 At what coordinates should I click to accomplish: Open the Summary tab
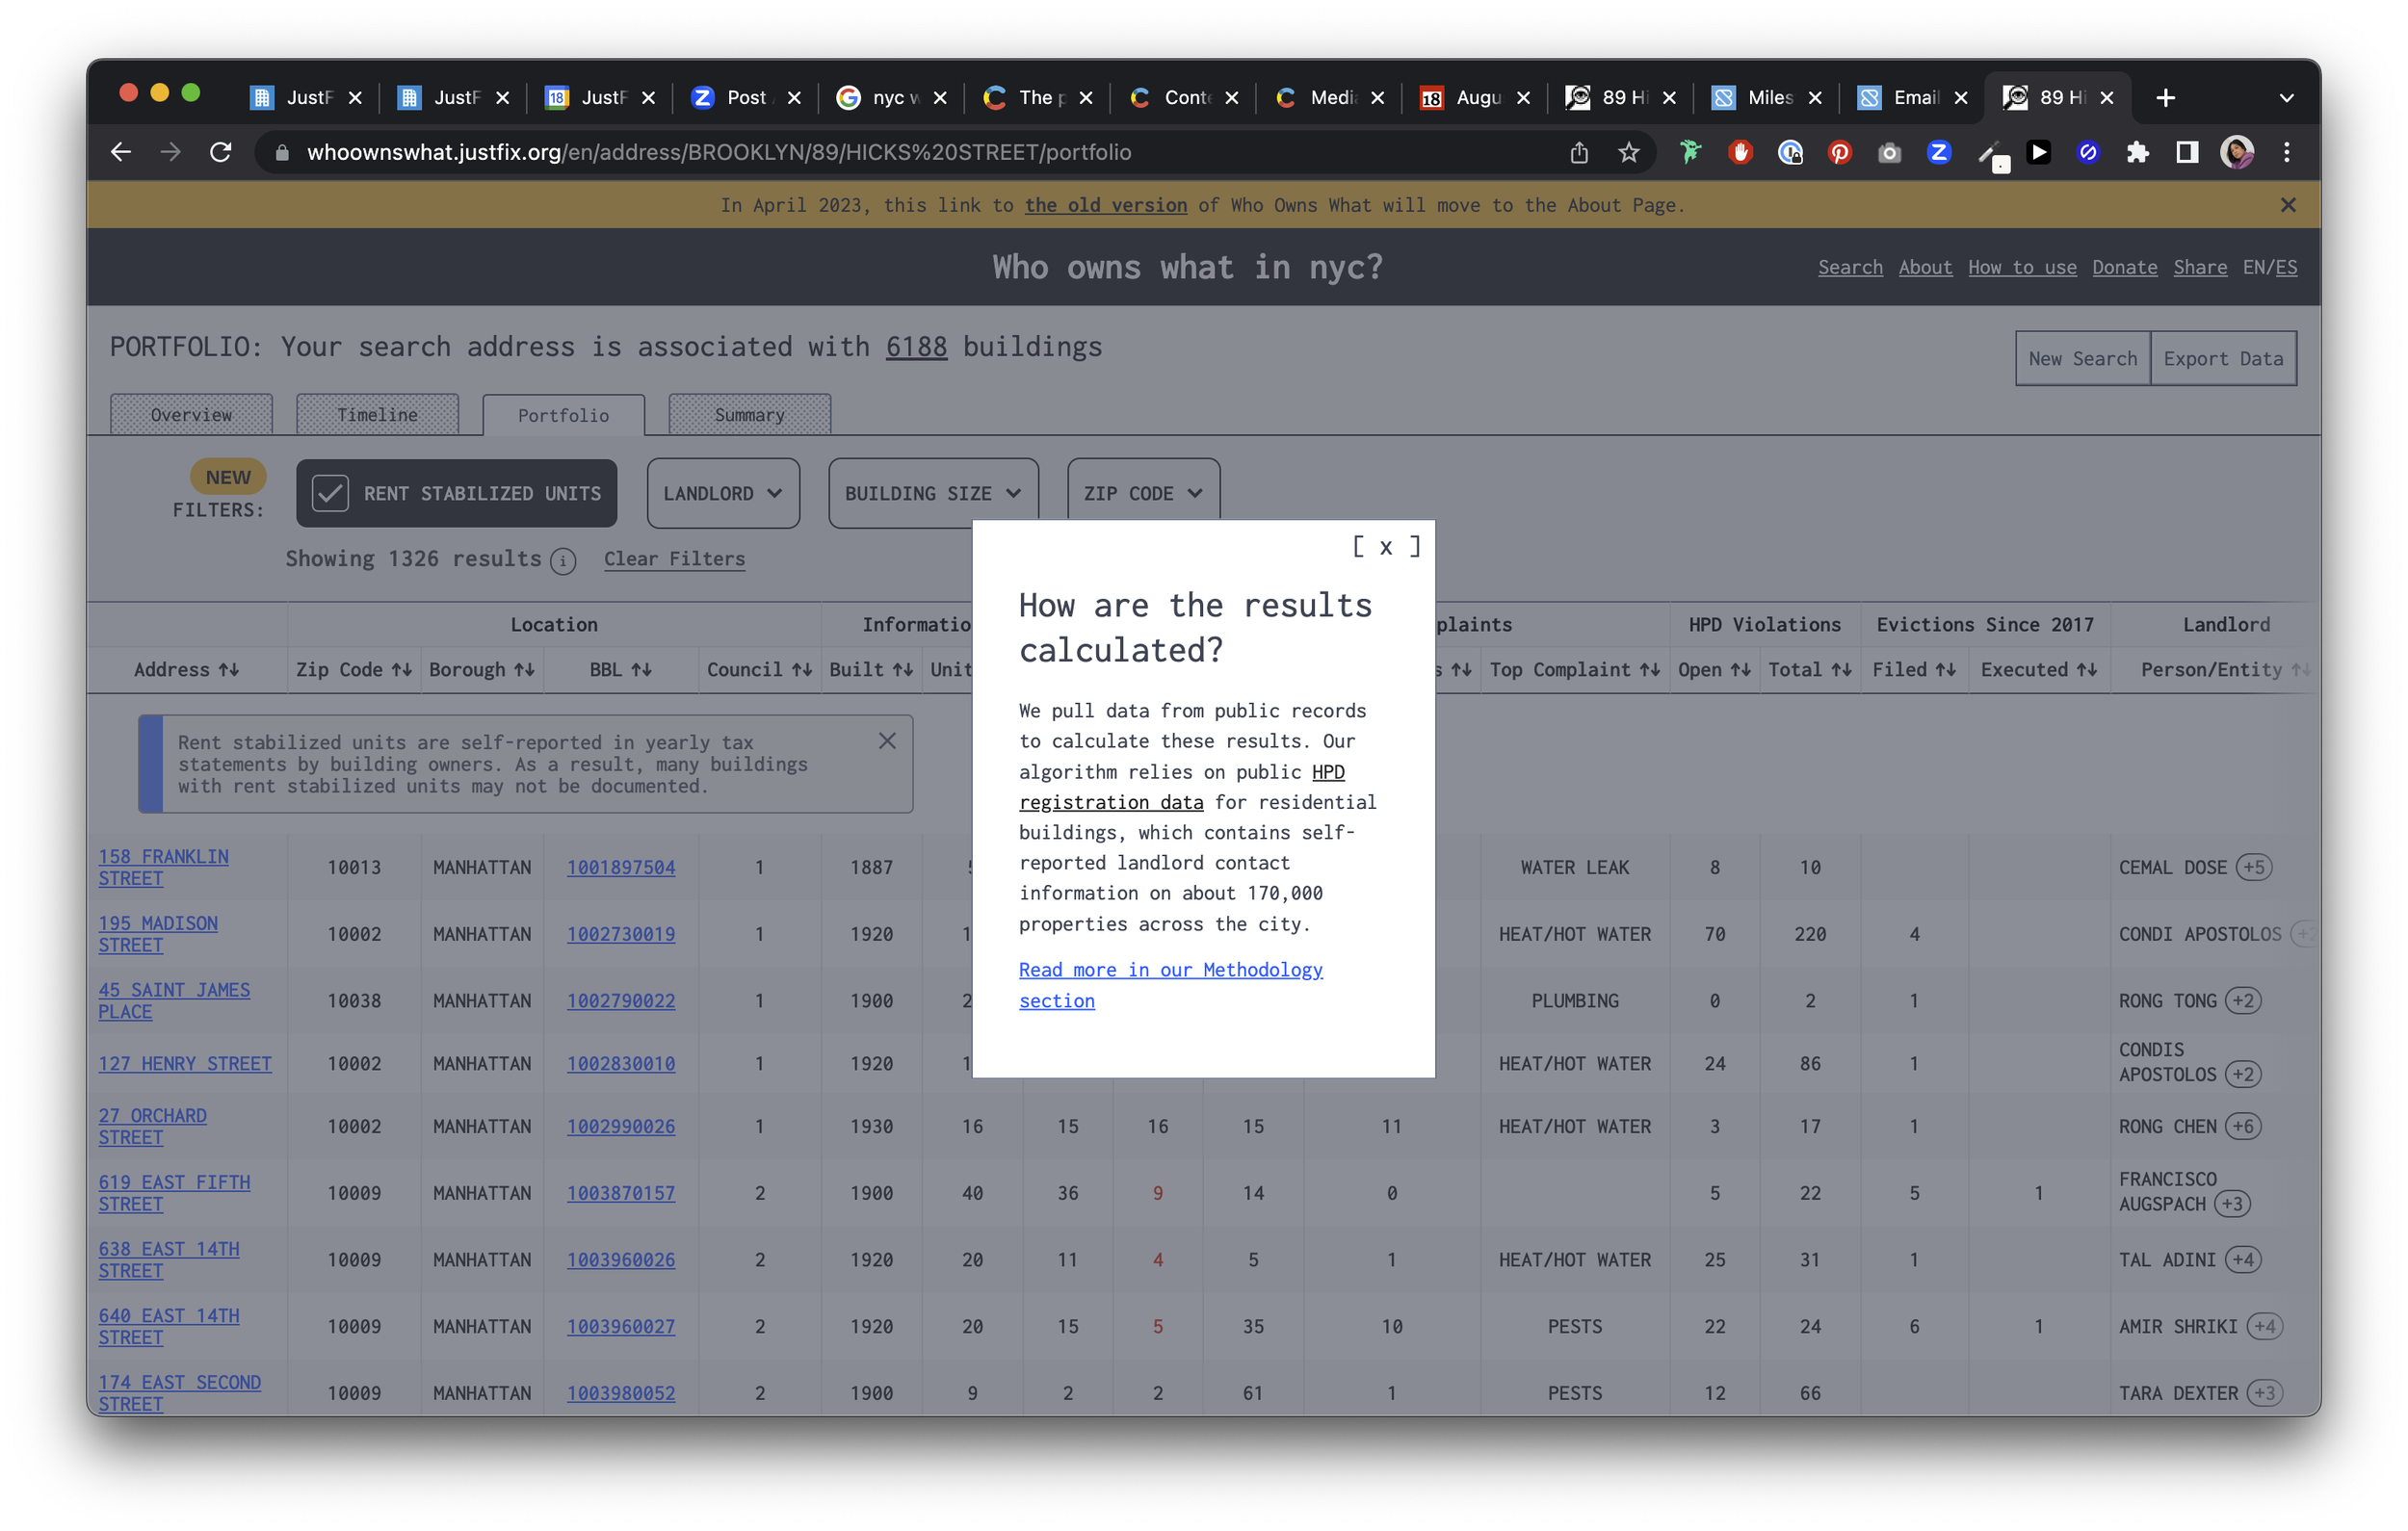coord(749,415)
